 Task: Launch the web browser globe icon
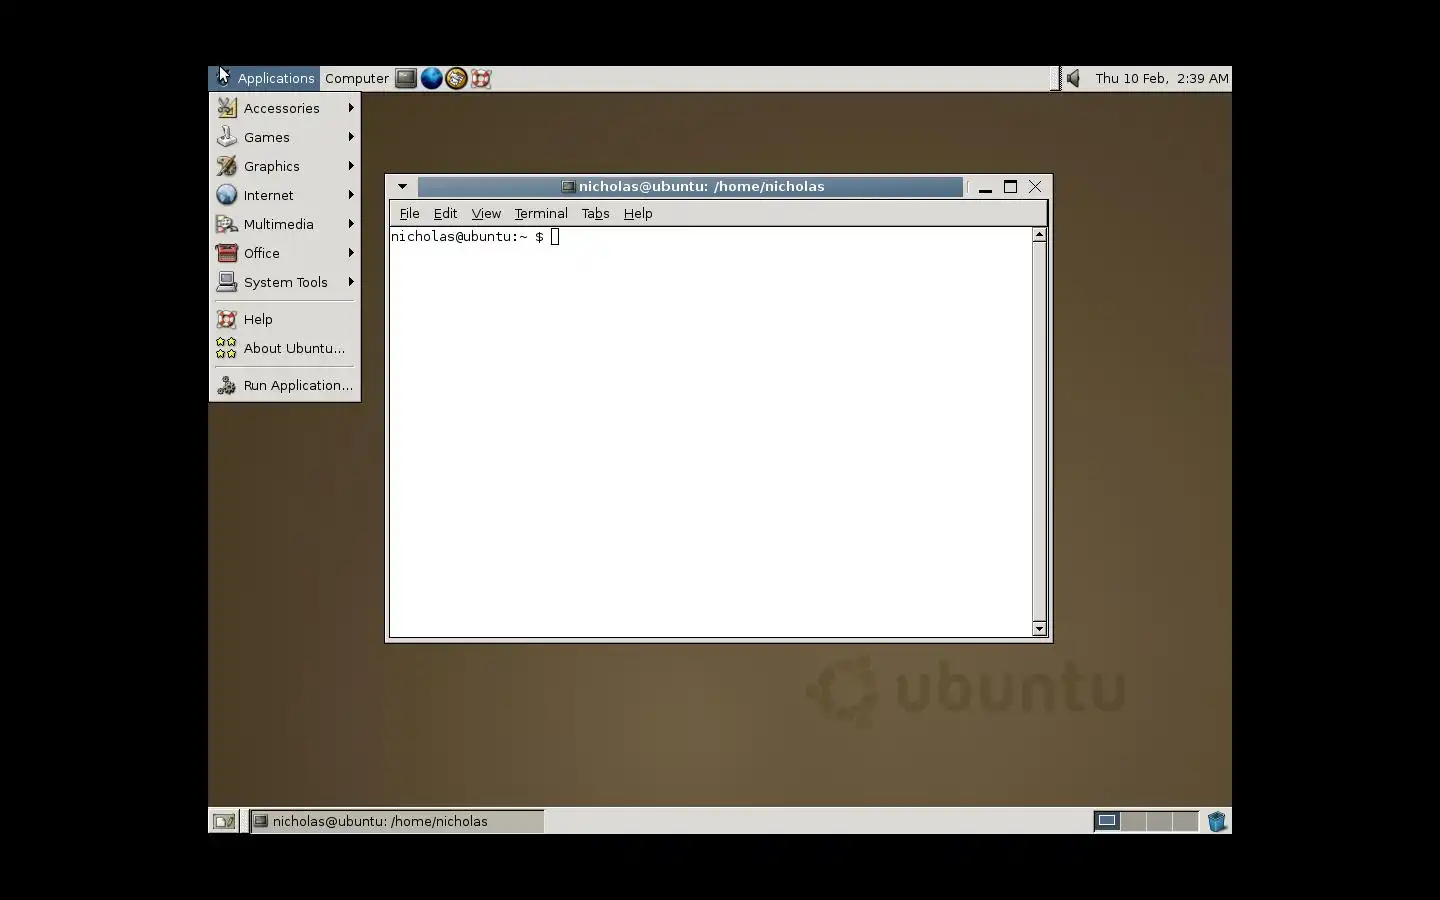pyautogui.click(x=431, y=78)
